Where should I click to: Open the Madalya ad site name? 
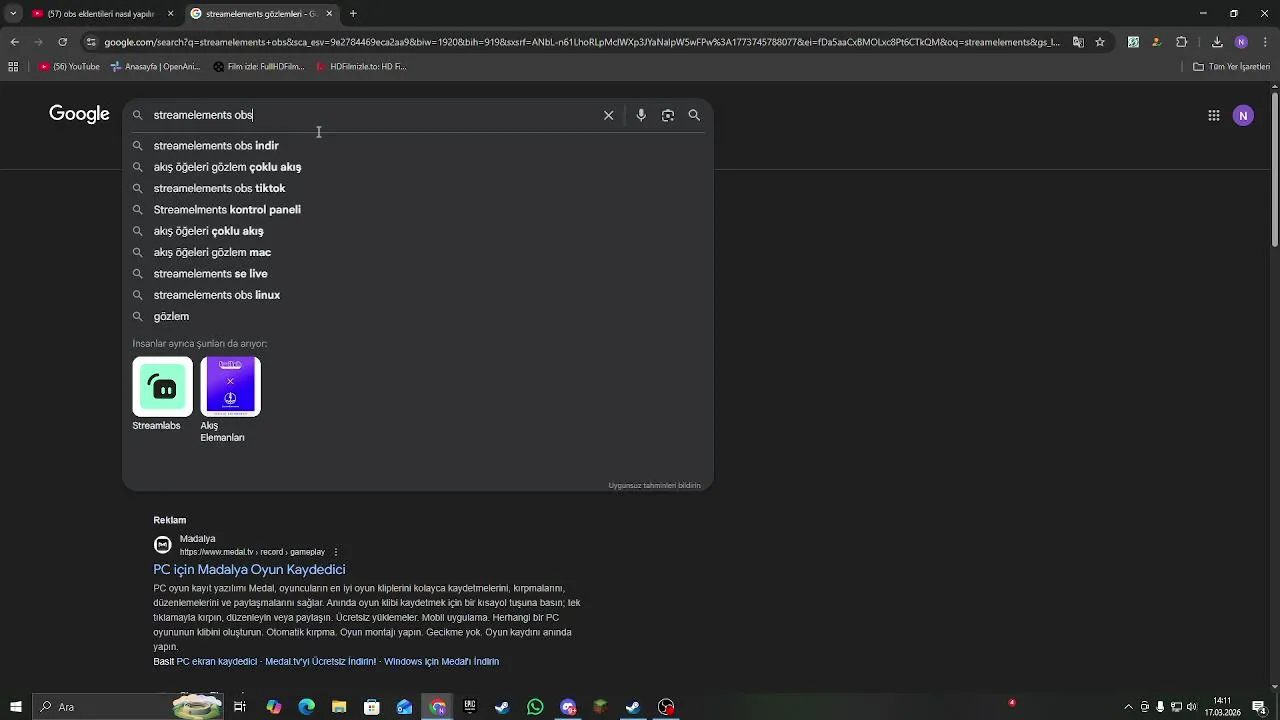pos(197,539)
